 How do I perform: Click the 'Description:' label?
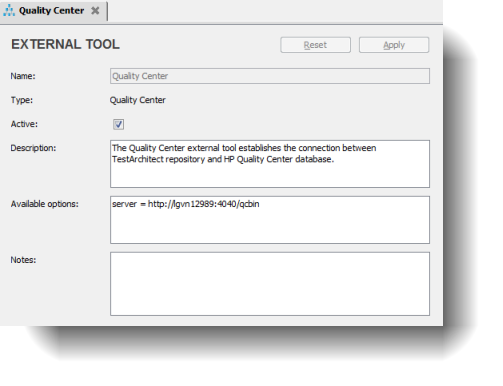[33, 148]
